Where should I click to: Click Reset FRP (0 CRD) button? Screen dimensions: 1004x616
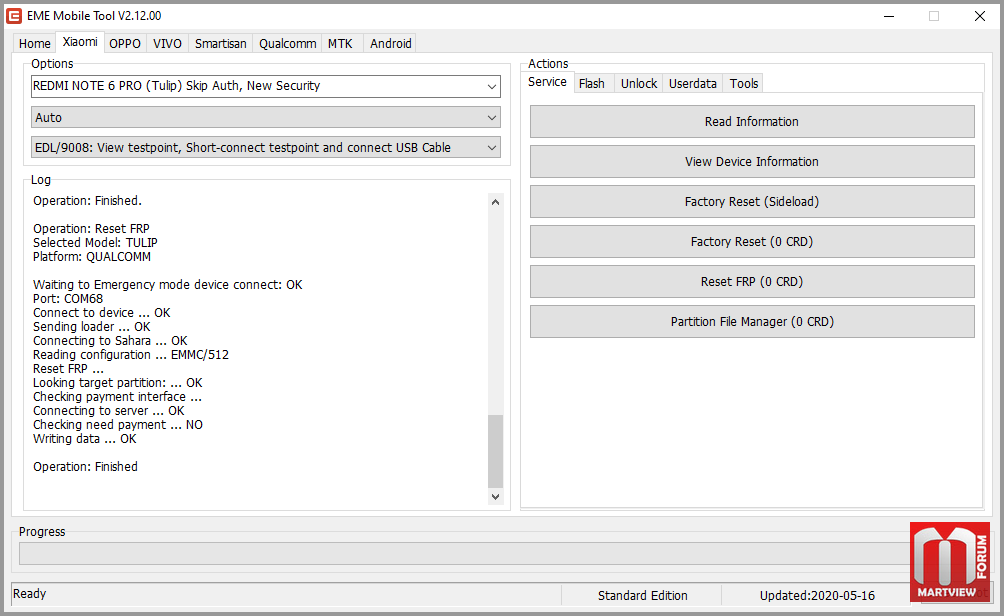752,282
